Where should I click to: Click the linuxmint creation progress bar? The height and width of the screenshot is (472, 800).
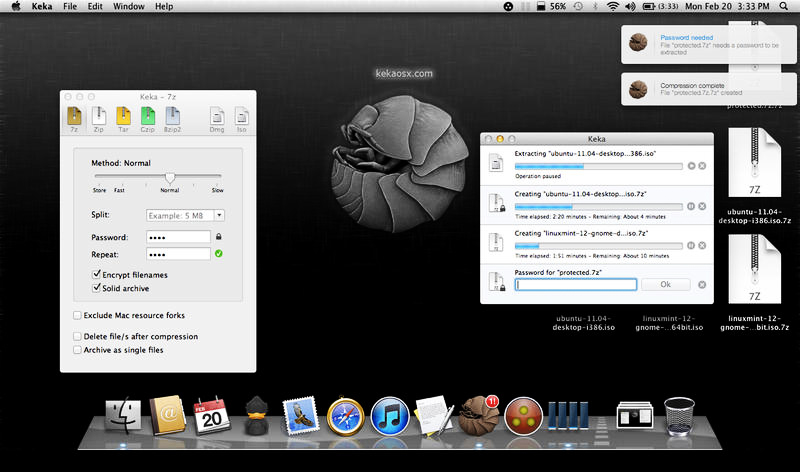click(x=598, y=246)
